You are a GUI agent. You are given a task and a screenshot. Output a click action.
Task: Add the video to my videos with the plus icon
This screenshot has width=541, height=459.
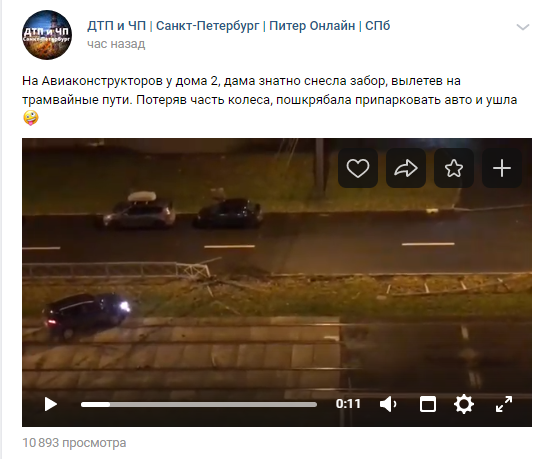(502, 168)
